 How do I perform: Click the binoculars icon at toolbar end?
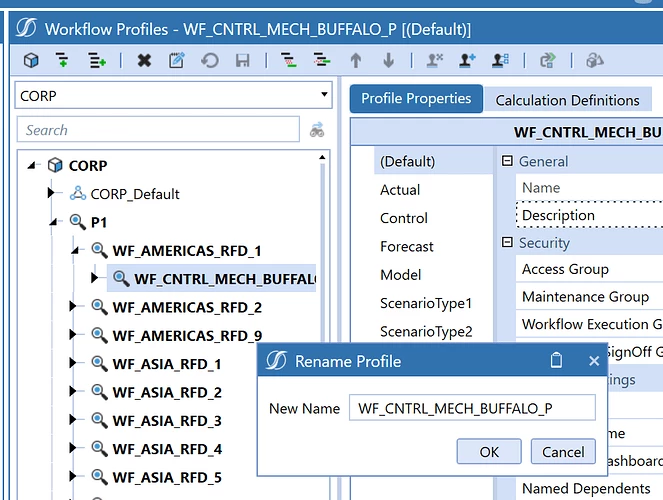(595, 60)
